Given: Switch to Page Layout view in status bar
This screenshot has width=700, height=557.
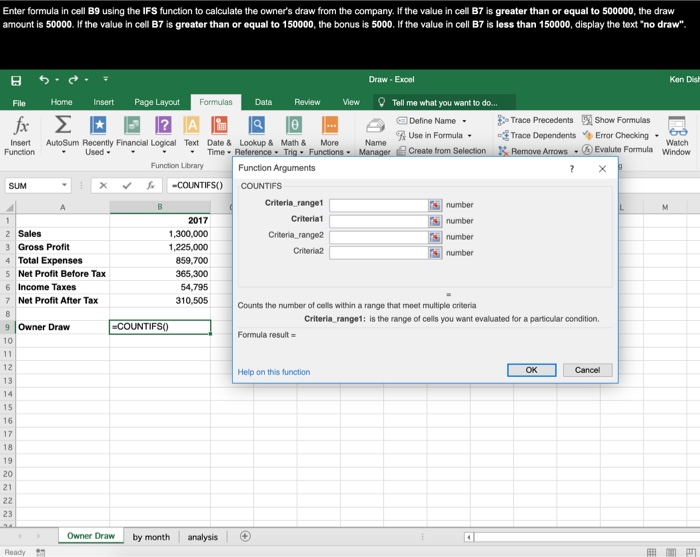Looking at the screenshot, I should pyautogui.click(x=671, y=553).
